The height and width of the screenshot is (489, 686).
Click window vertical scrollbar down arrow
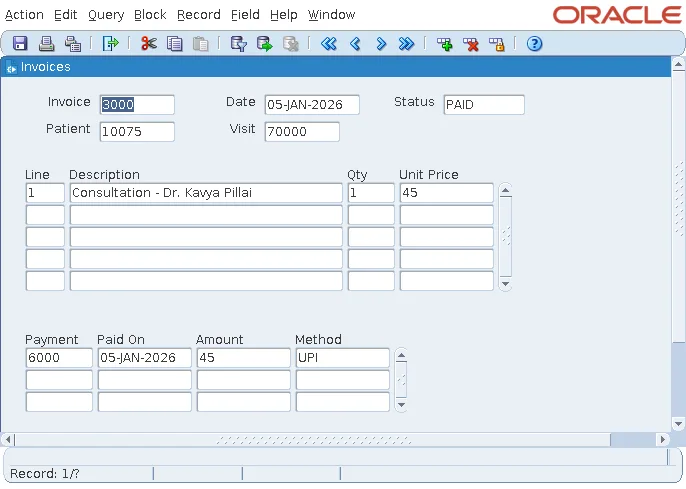[678, 423]
